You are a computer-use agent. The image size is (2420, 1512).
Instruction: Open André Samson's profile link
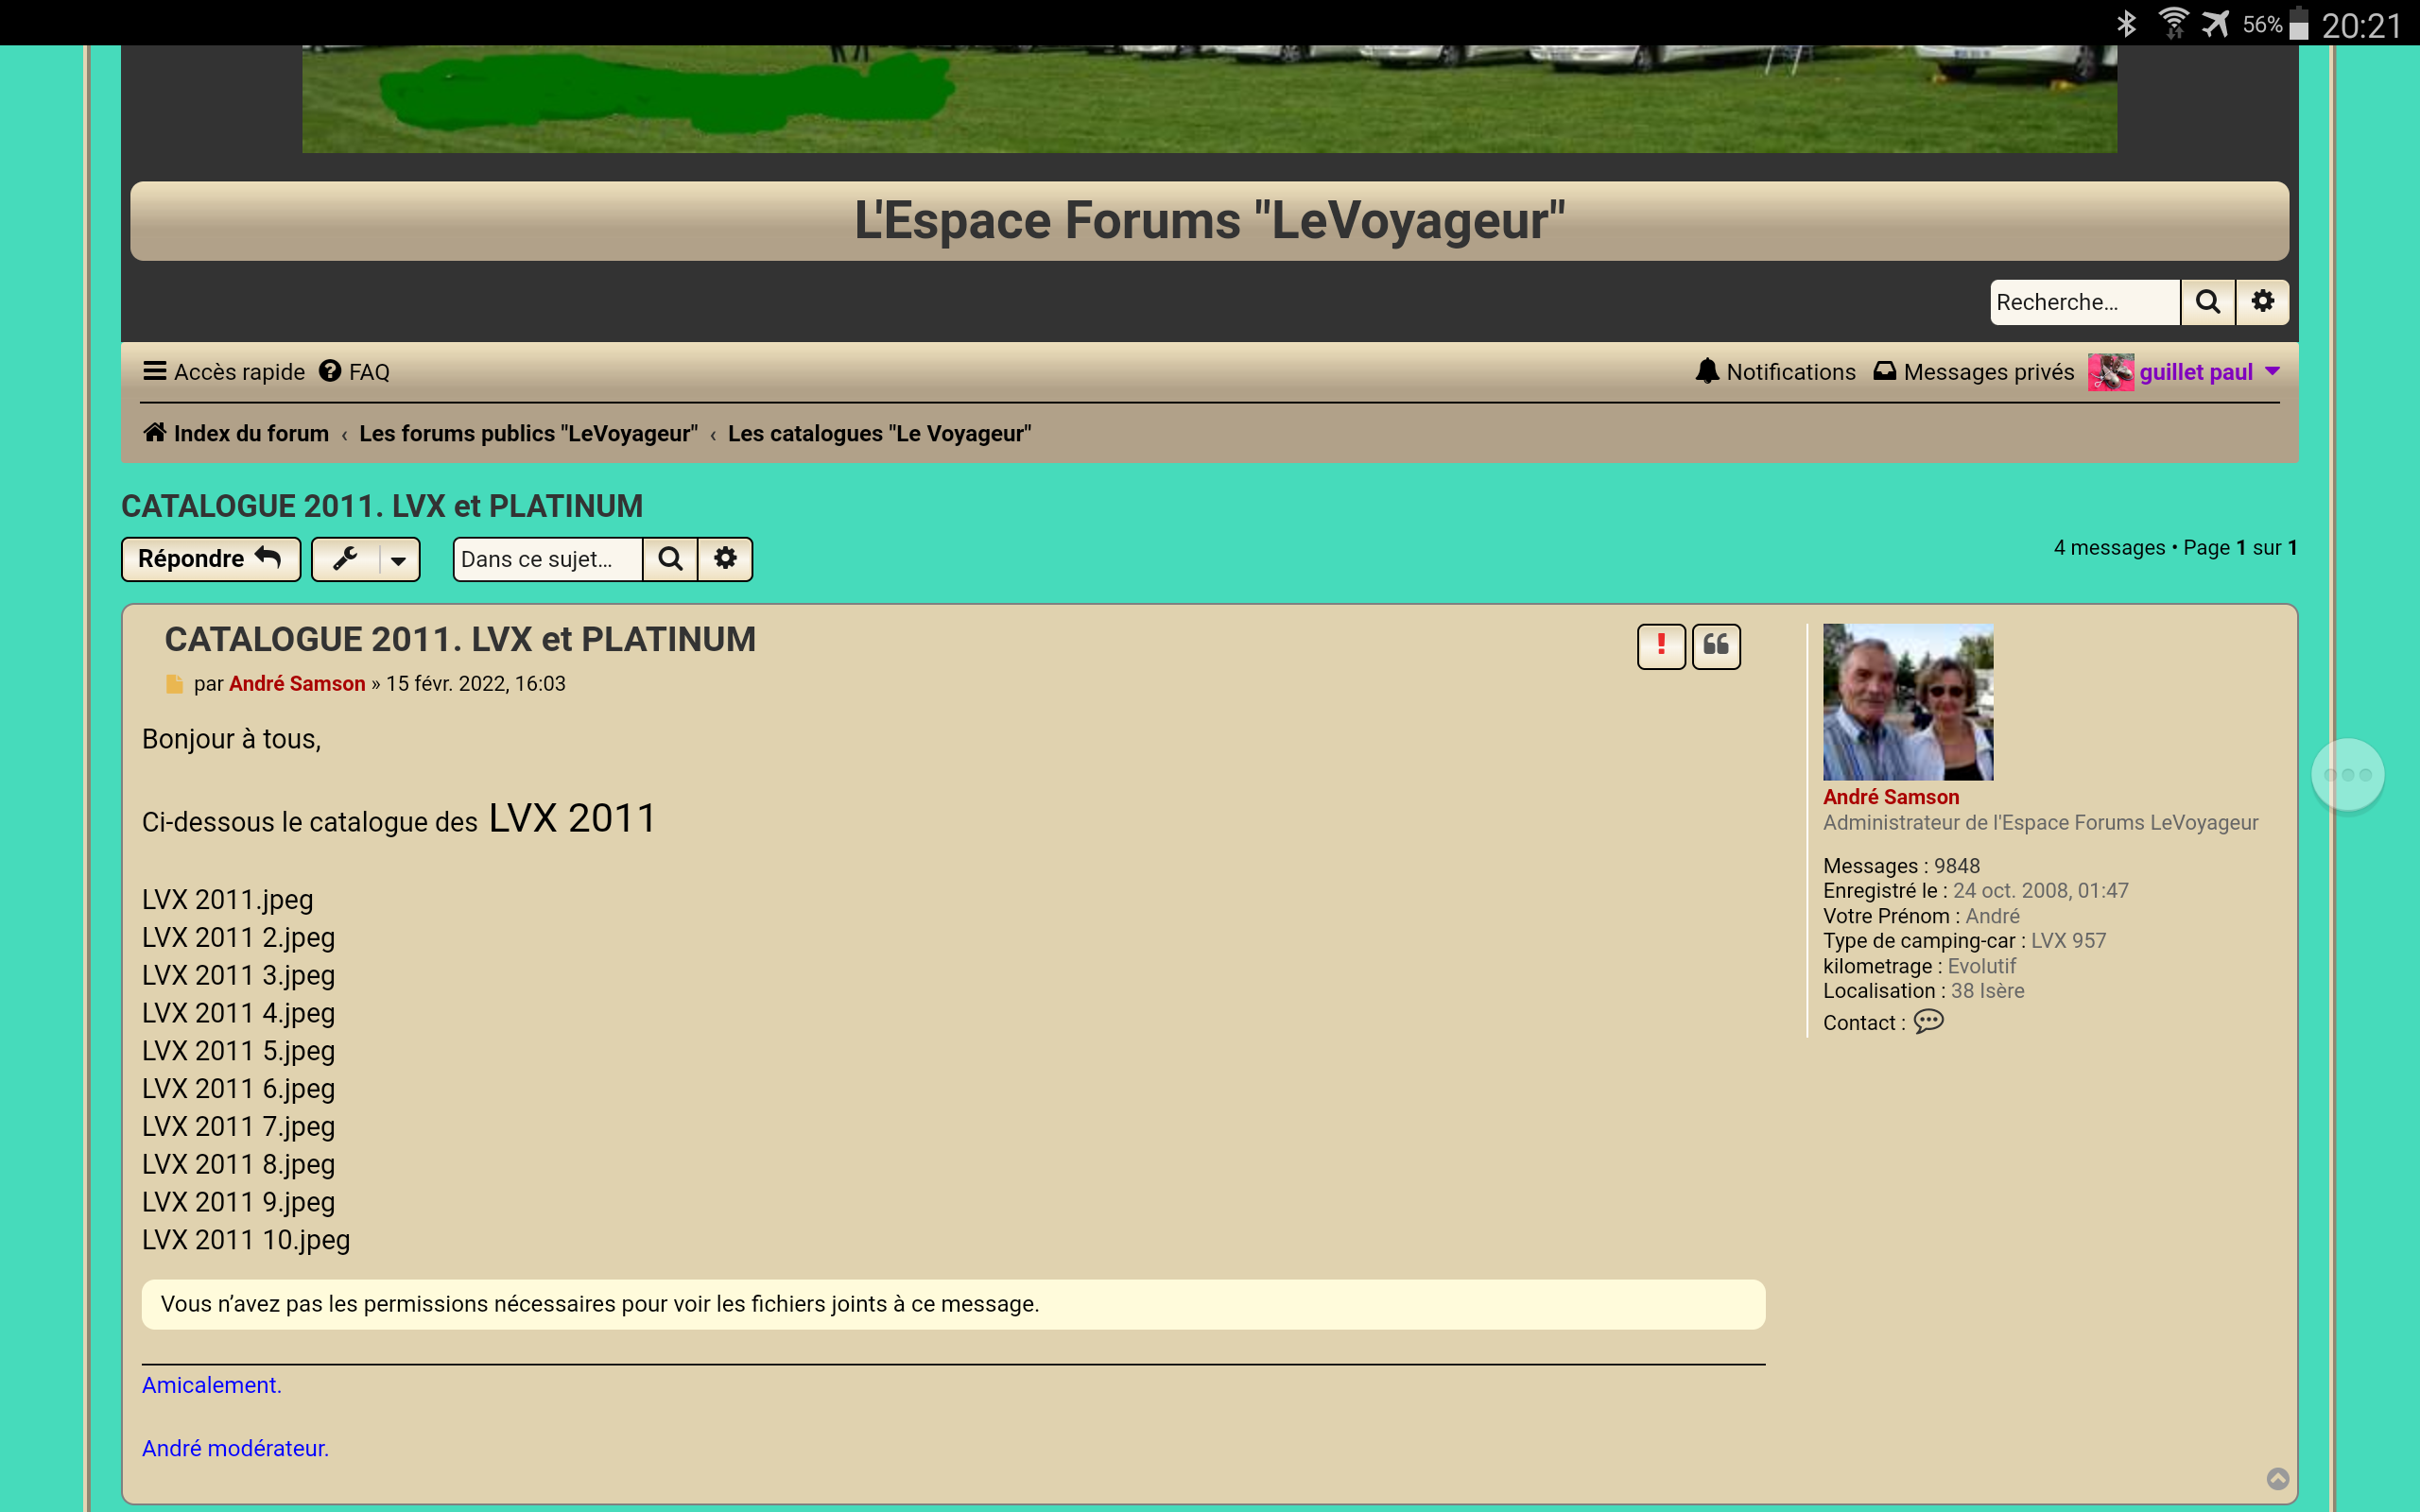click(1891, 796)
